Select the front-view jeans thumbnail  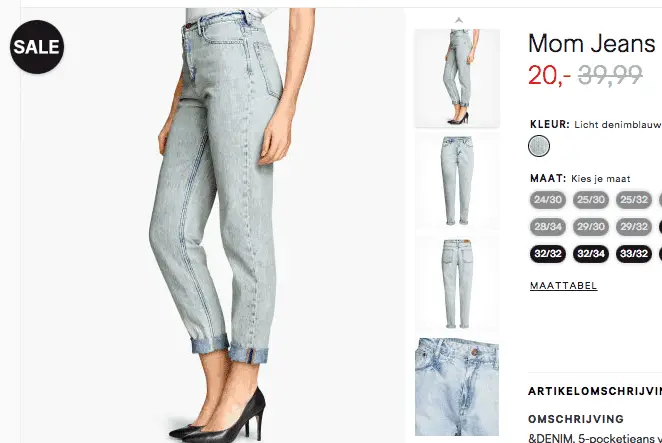(x=457, y=181)
